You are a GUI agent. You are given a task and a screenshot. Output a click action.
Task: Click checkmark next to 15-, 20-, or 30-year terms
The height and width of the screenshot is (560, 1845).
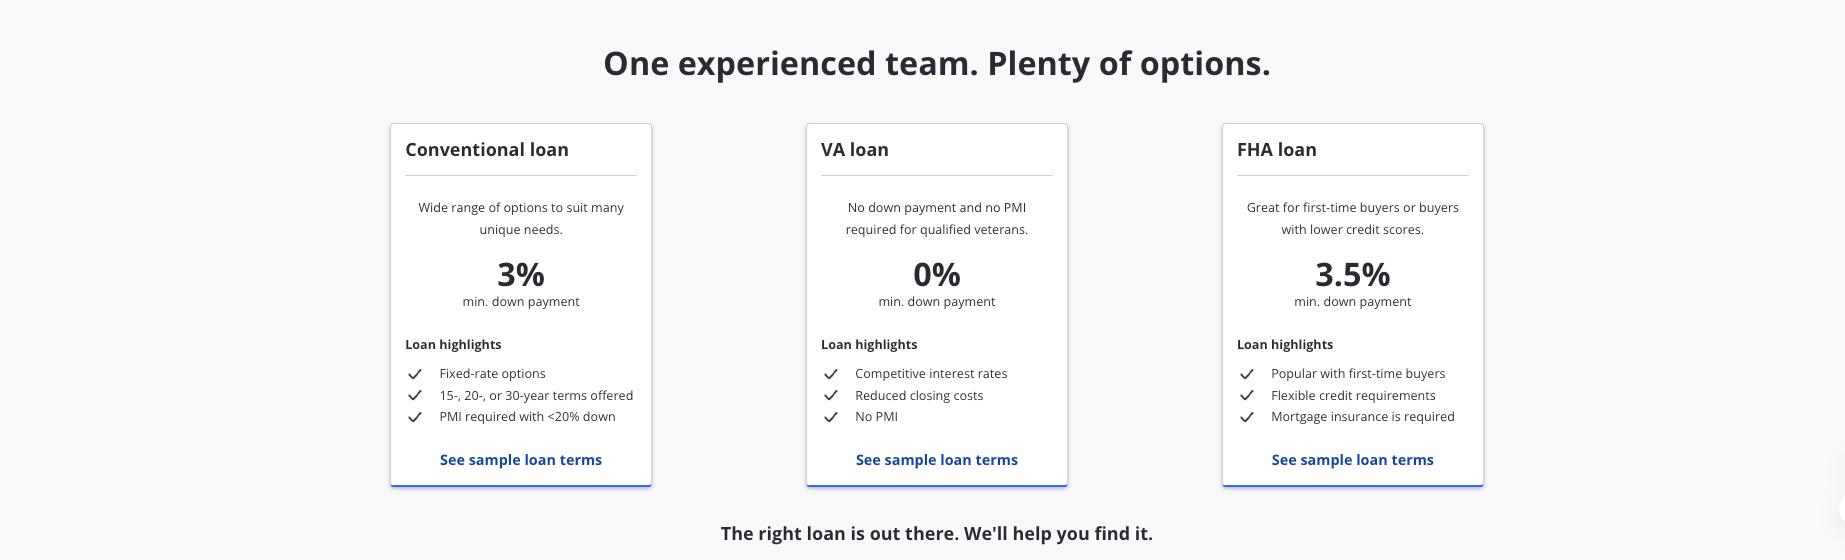tap(415, 396)
